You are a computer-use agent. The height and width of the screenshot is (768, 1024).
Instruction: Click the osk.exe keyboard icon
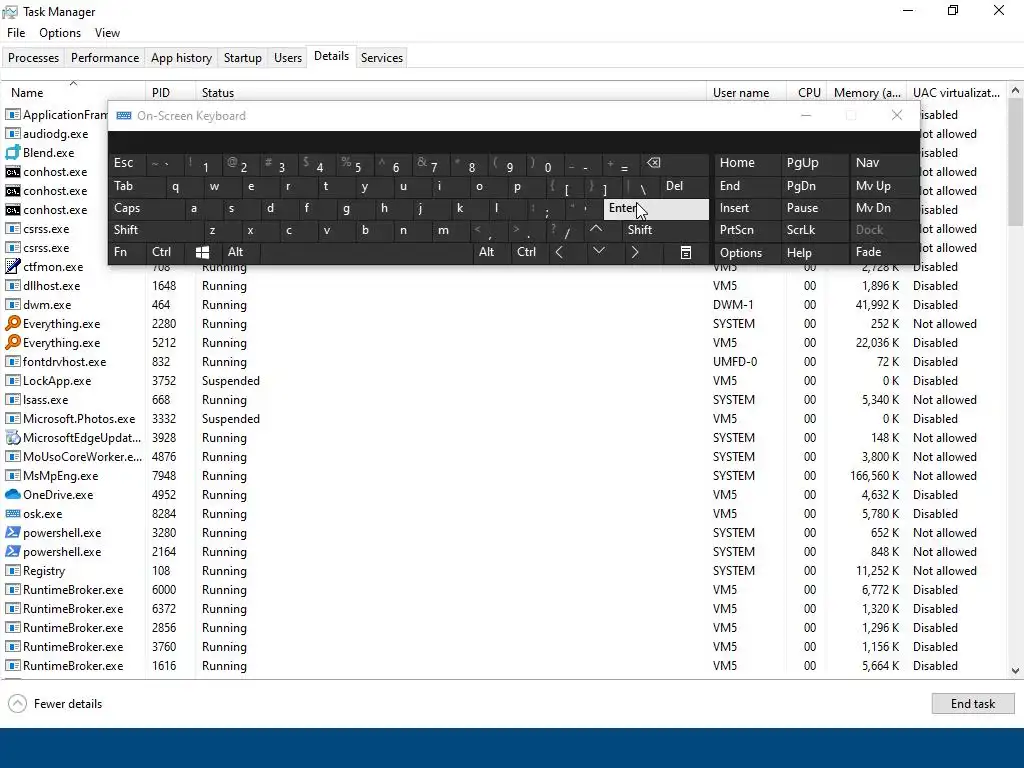[12, 513]
